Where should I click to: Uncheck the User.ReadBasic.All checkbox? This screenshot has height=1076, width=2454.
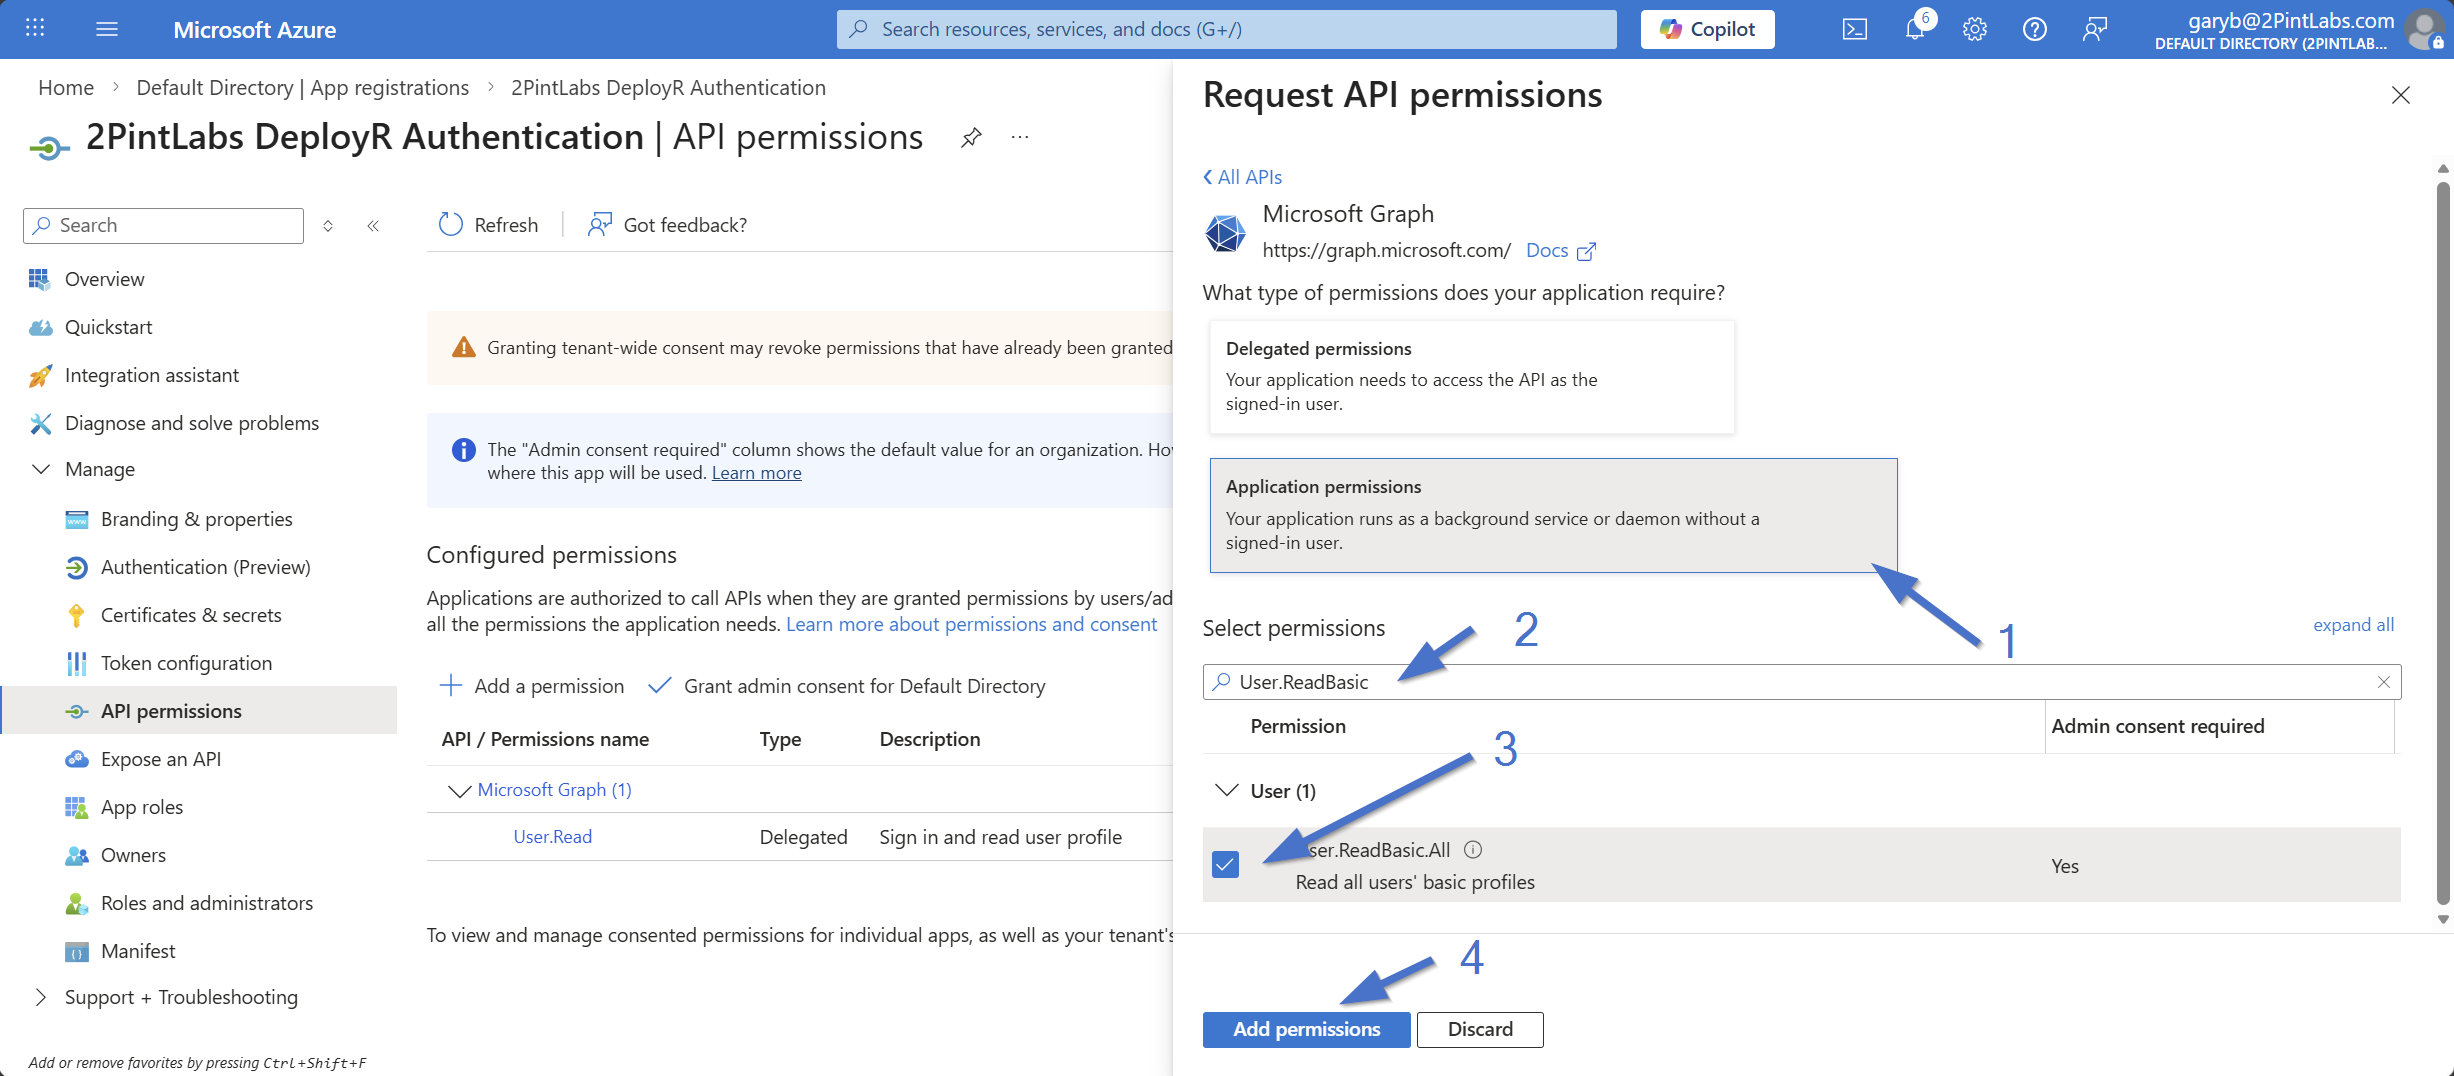(1225, 864)
